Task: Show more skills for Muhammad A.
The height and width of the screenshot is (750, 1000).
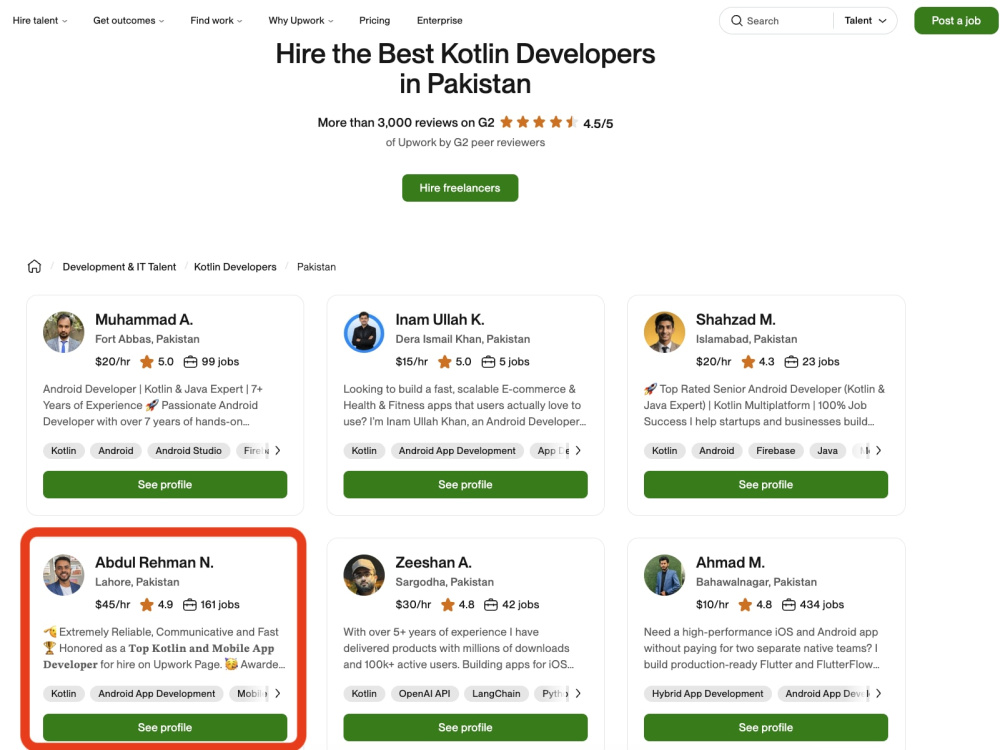Action: coord(277,451)
